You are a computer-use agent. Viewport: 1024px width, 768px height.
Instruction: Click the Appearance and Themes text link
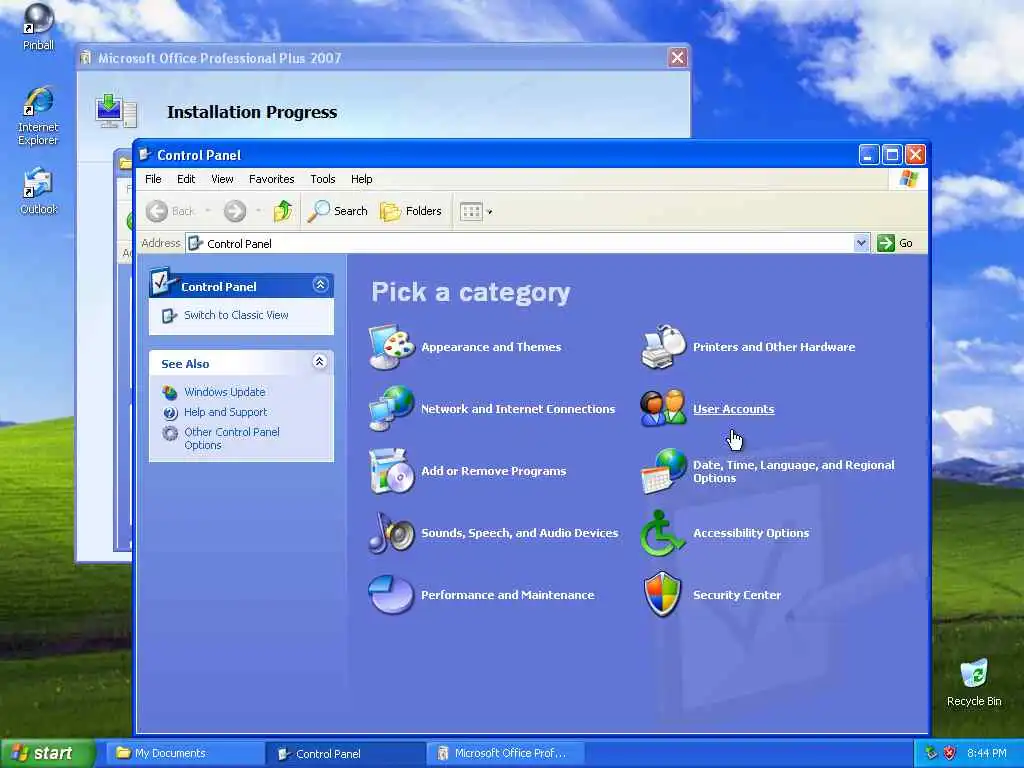click(x=491, y=347)
